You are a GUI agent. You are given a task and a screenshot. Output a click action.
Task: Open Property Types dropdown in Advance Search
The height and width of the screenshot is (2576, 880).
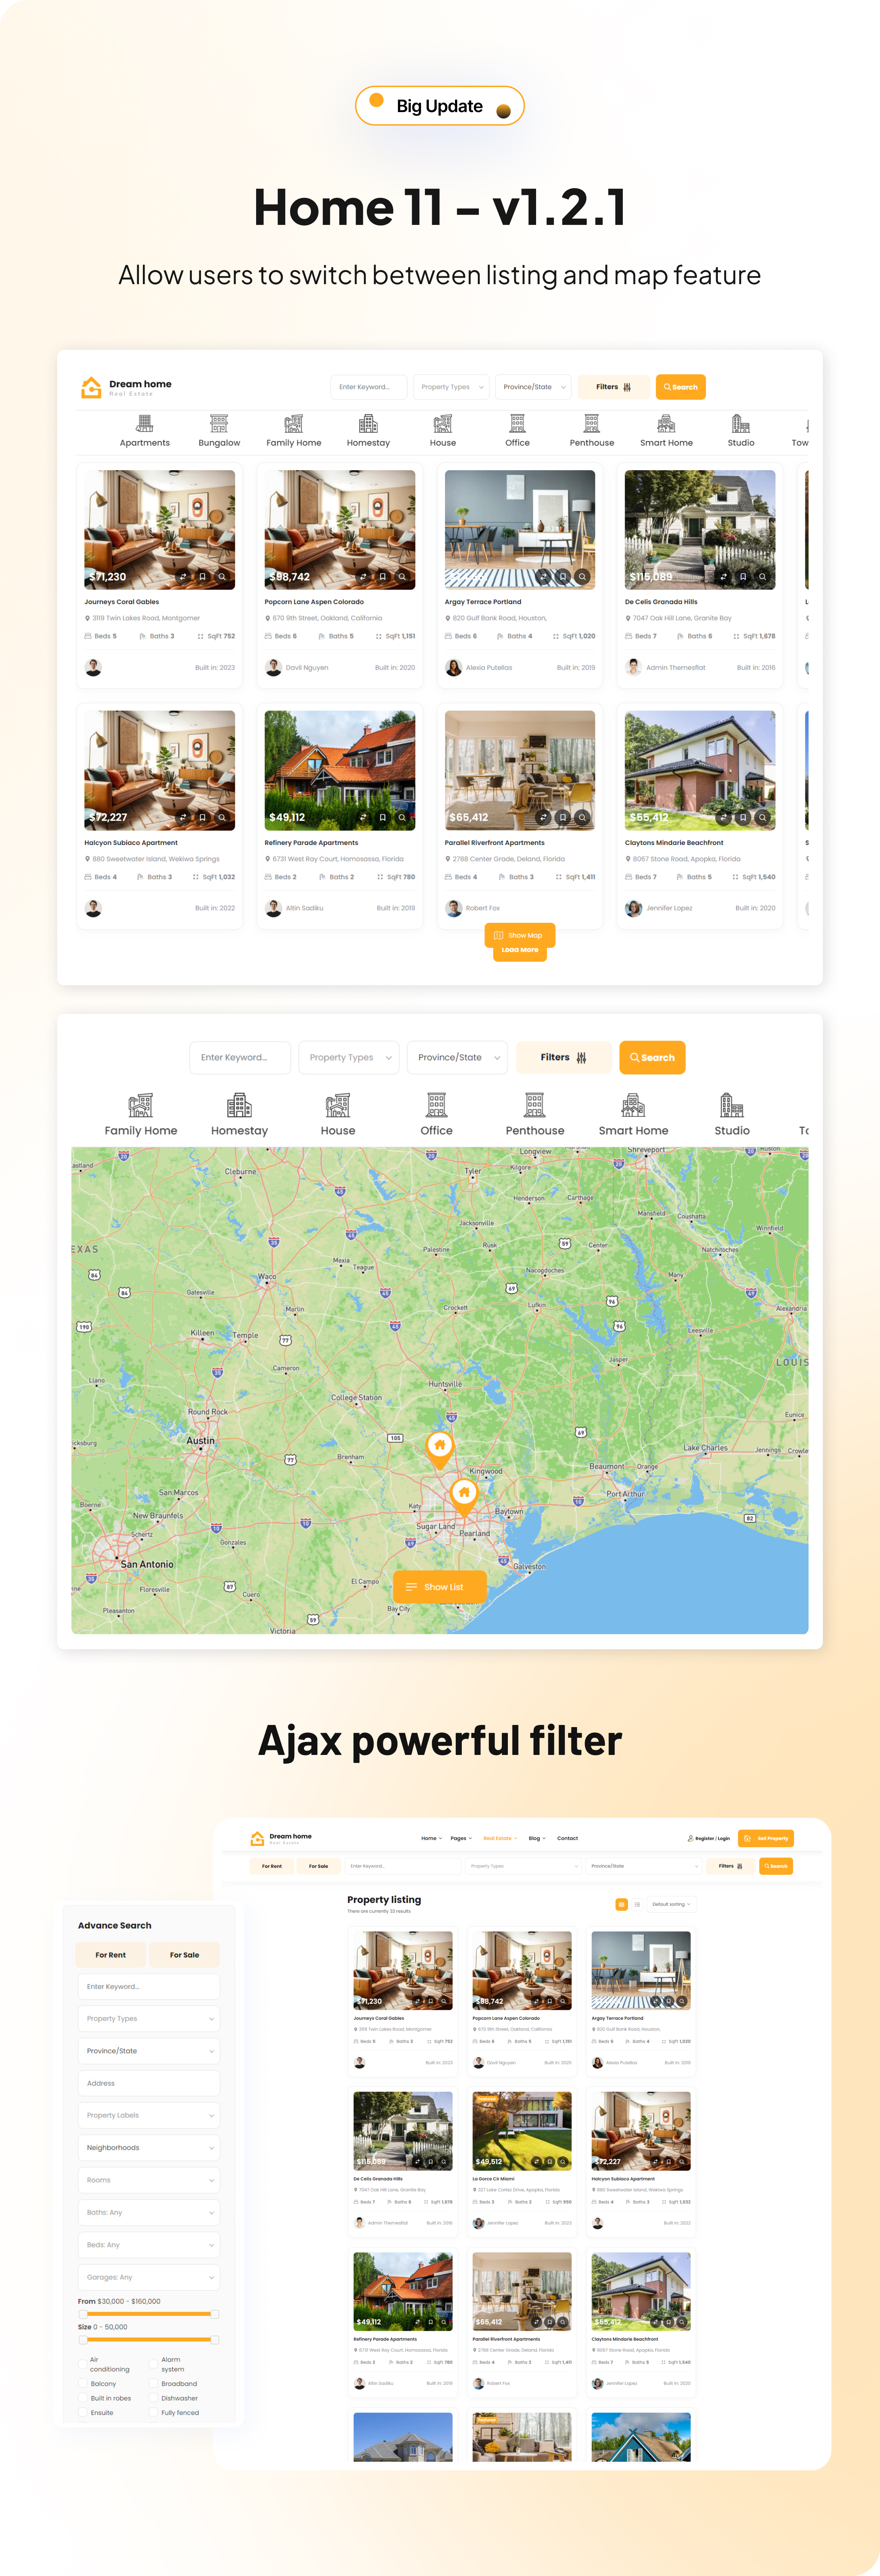click(149, 2019)
